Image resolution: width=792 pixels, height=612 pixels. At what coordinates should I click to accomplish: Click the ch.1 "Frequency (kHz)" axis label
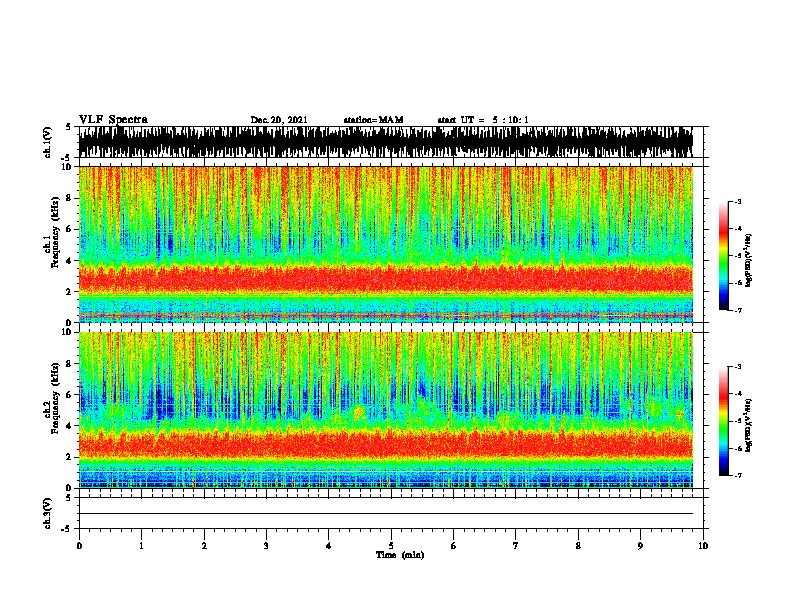pyautogui.click(x=55, y=233)
